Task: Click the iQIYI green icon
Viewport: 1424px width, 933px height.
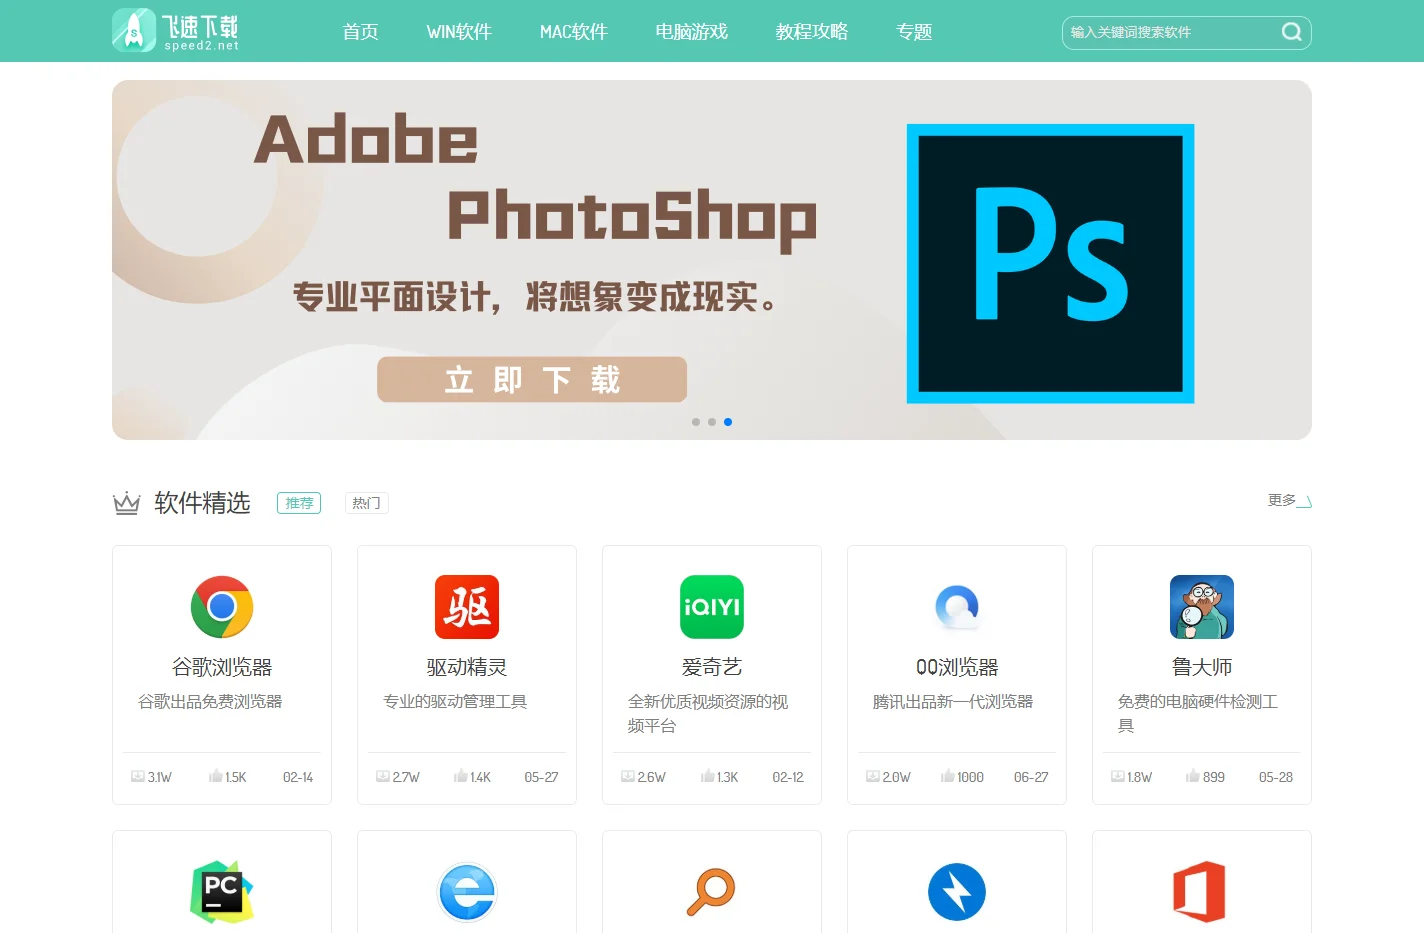Action: pos(712,607)
